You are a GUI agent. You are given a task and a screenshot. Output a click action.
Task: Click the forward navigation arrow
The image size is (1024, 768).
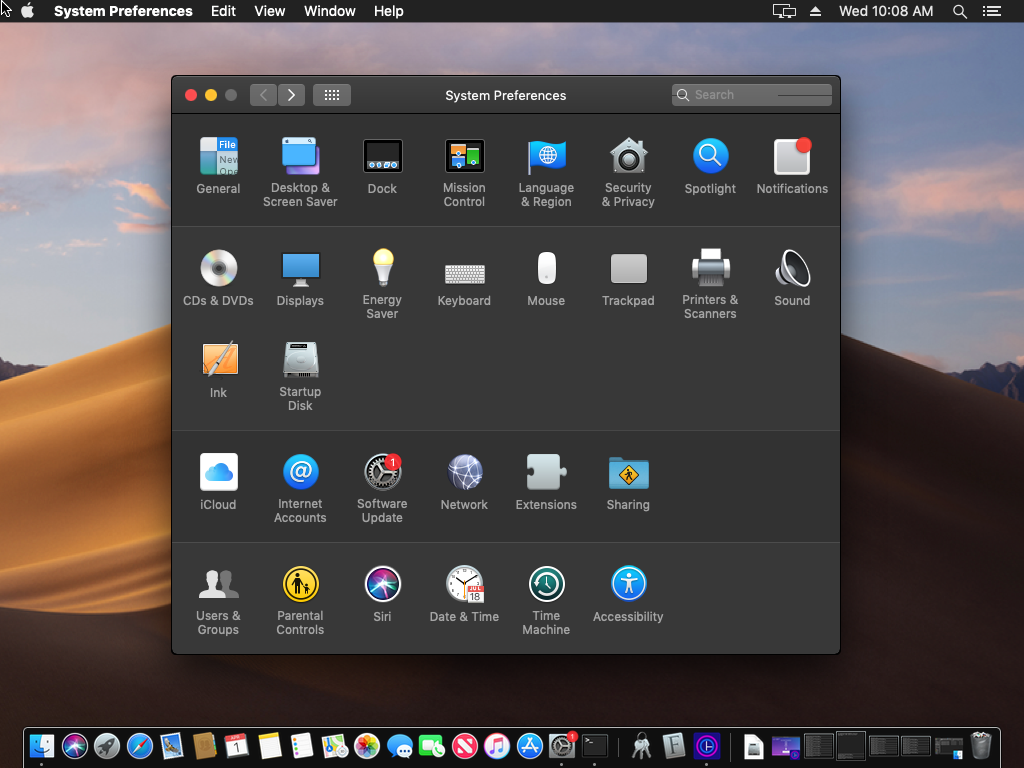291,95
